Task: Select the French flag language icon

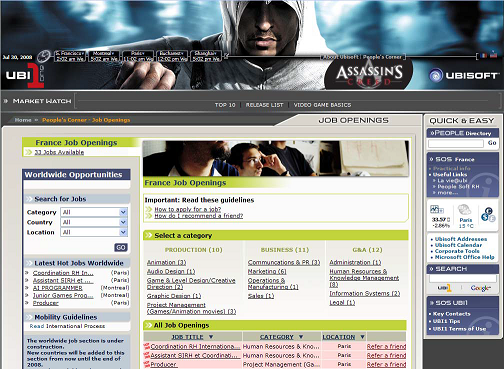Action: click(484, 55)
